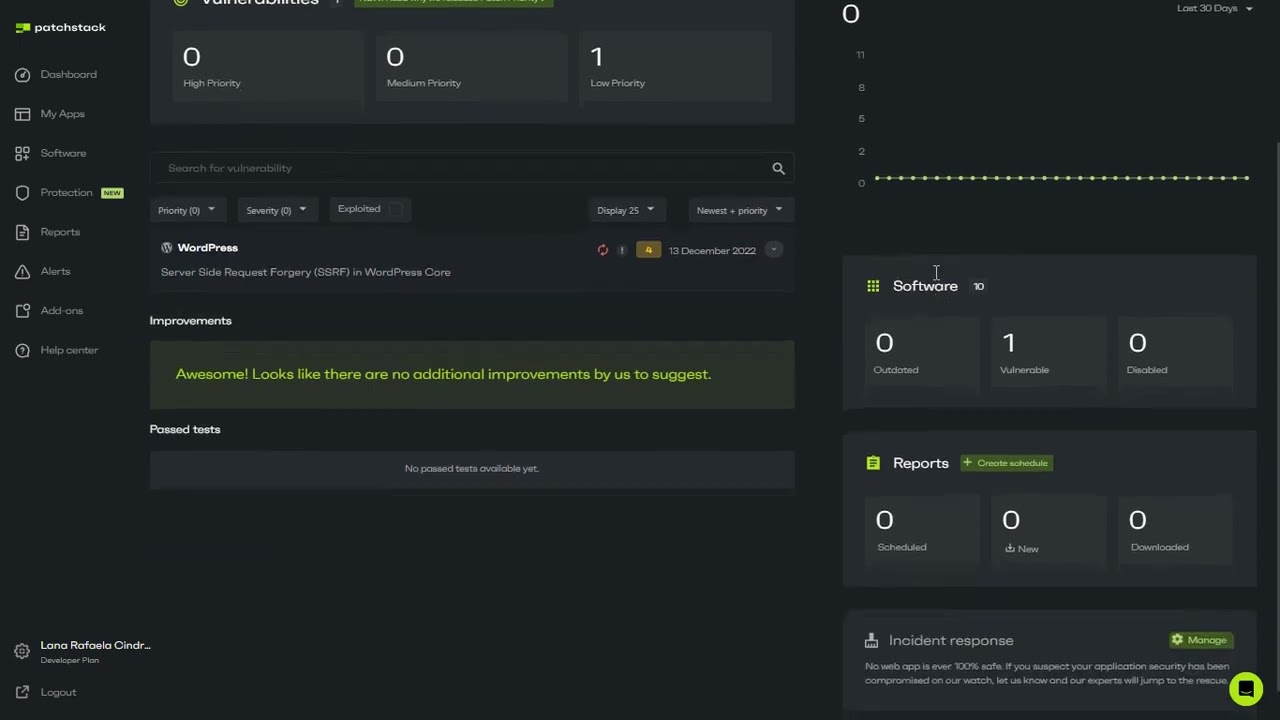The image size is (1280, 720).
Task: Open the Display 25 dropdown
Action: 625,210
